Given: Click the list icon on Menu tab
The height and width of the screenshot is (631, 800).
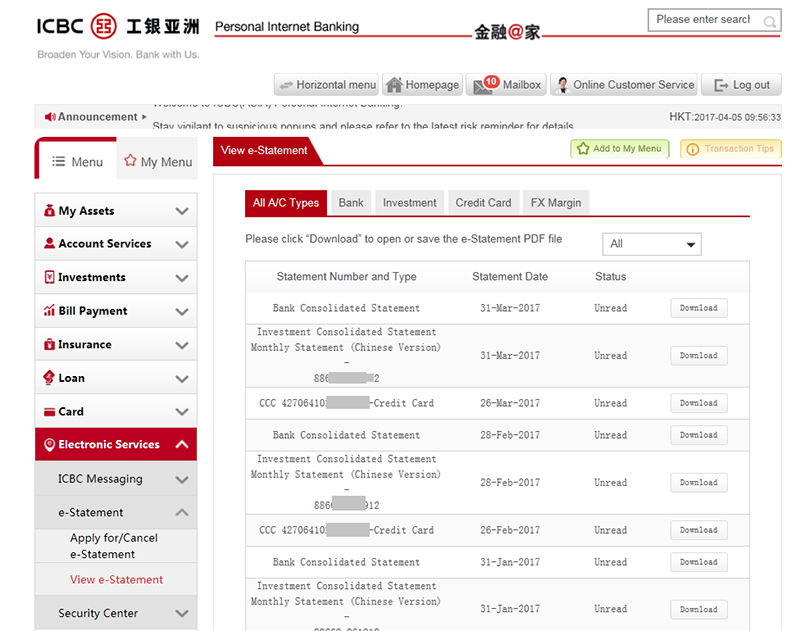Looking at the screenshot, I should click(59, 161).
